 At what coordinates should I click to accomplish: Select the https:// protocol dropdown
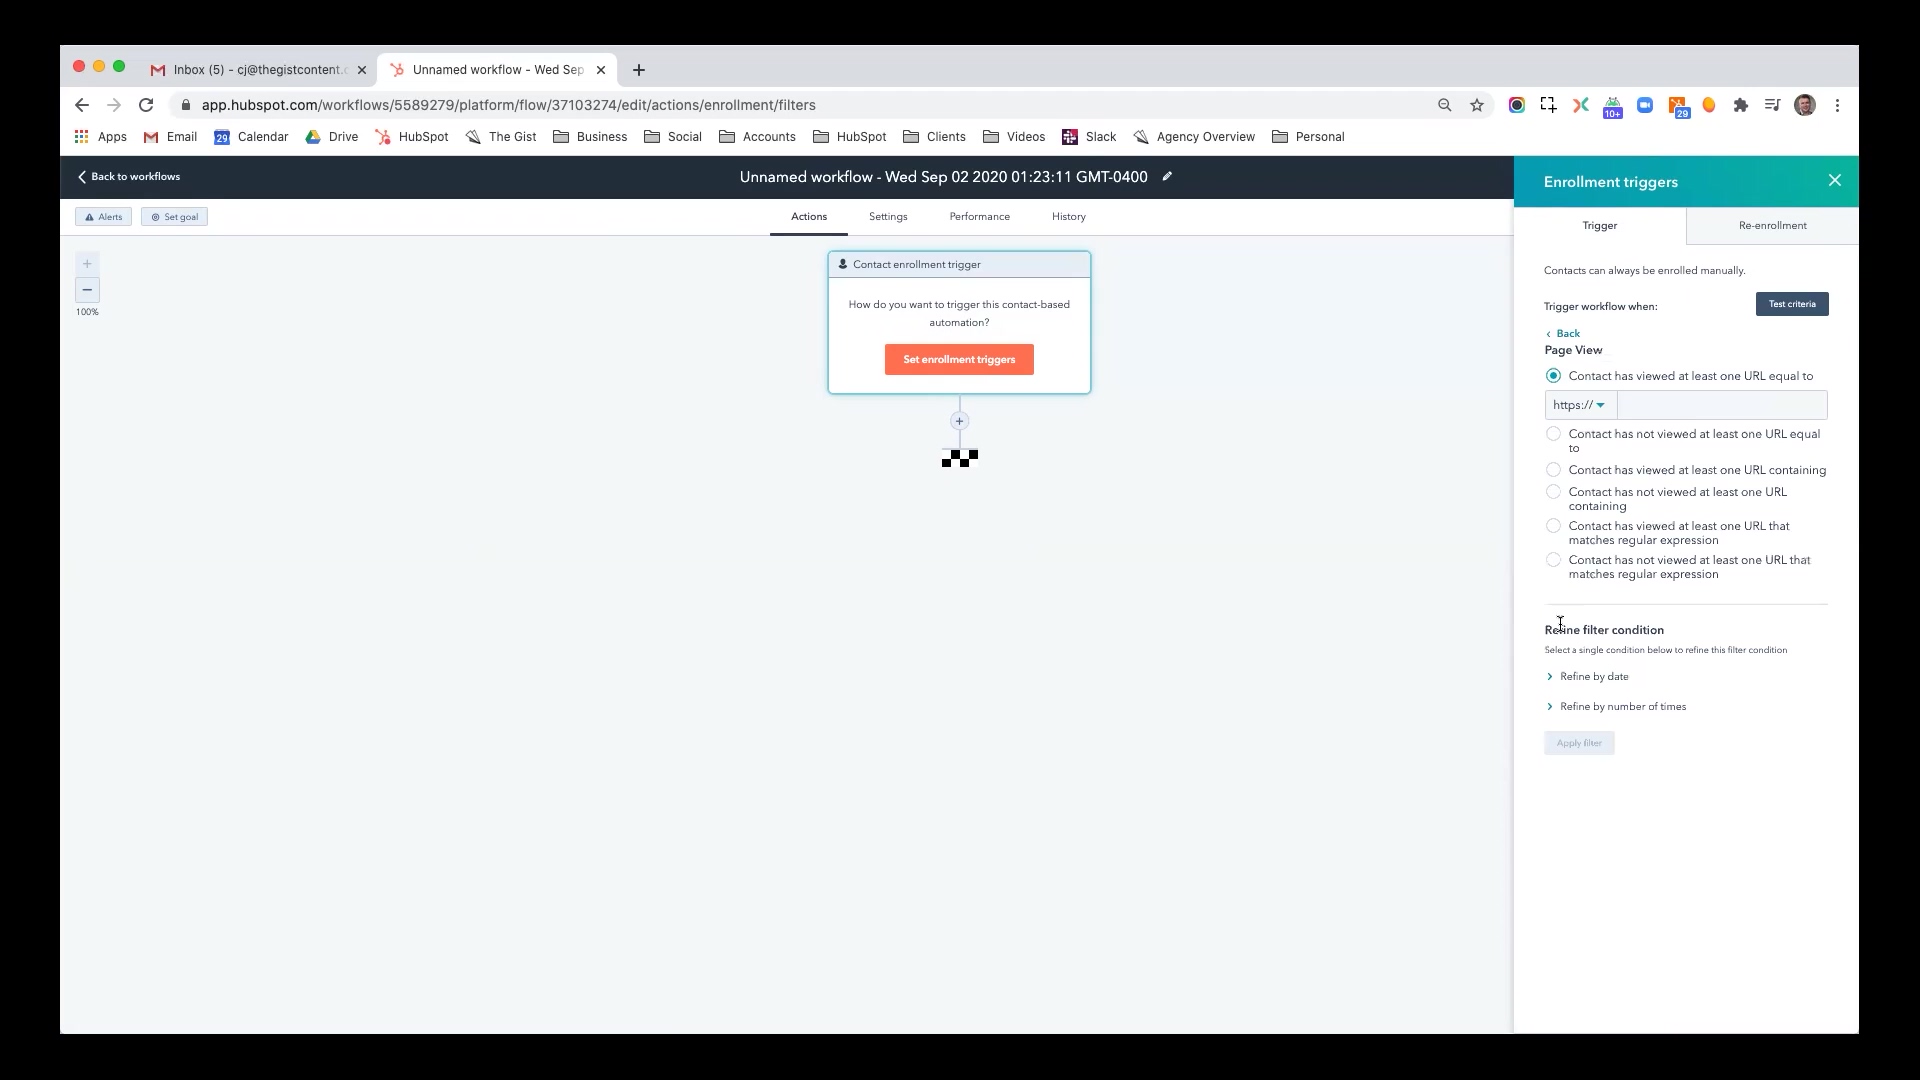(1578, 405)
